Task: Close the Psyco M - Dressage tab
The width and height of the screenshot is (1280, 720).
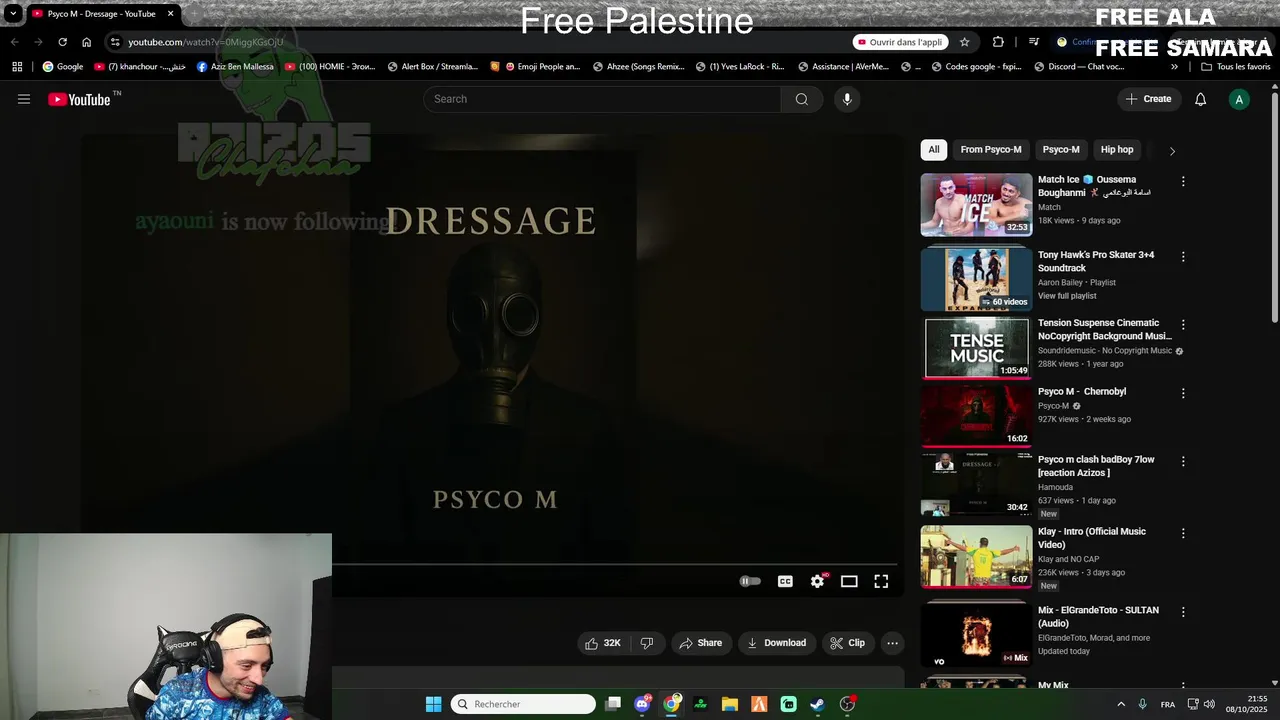Action: click(x=170, y=14)
